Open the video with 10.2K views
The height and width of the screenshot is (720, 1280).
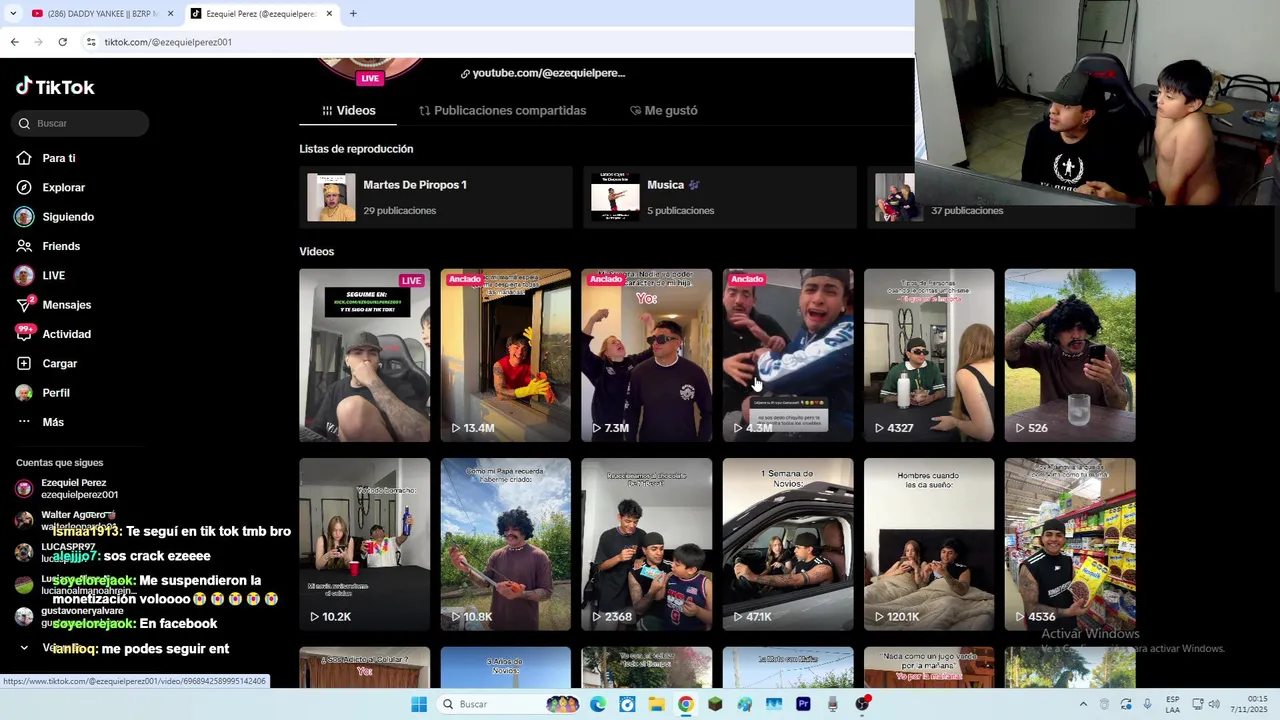click(x=365, y=544)
